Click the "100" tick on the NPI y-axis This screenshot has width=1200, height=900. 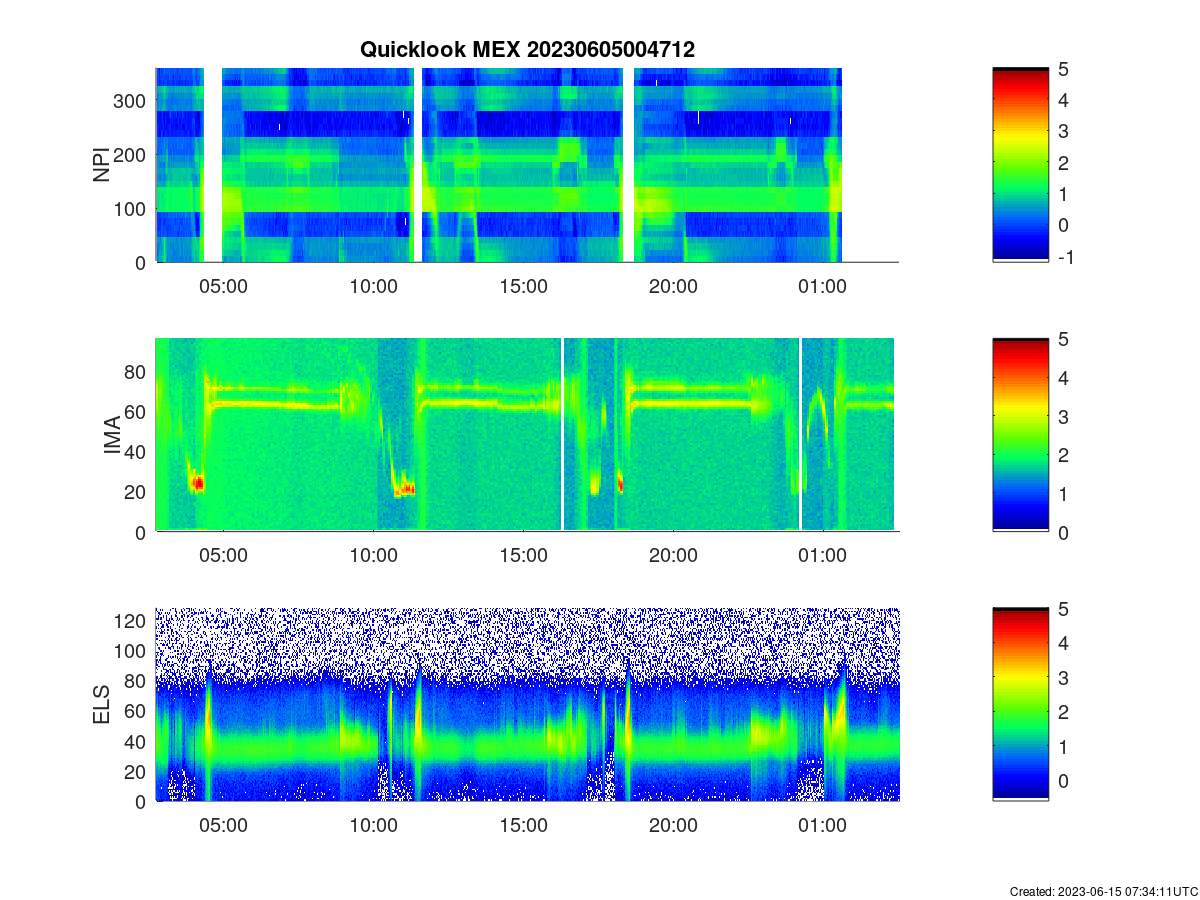click(x=131, y=209)
